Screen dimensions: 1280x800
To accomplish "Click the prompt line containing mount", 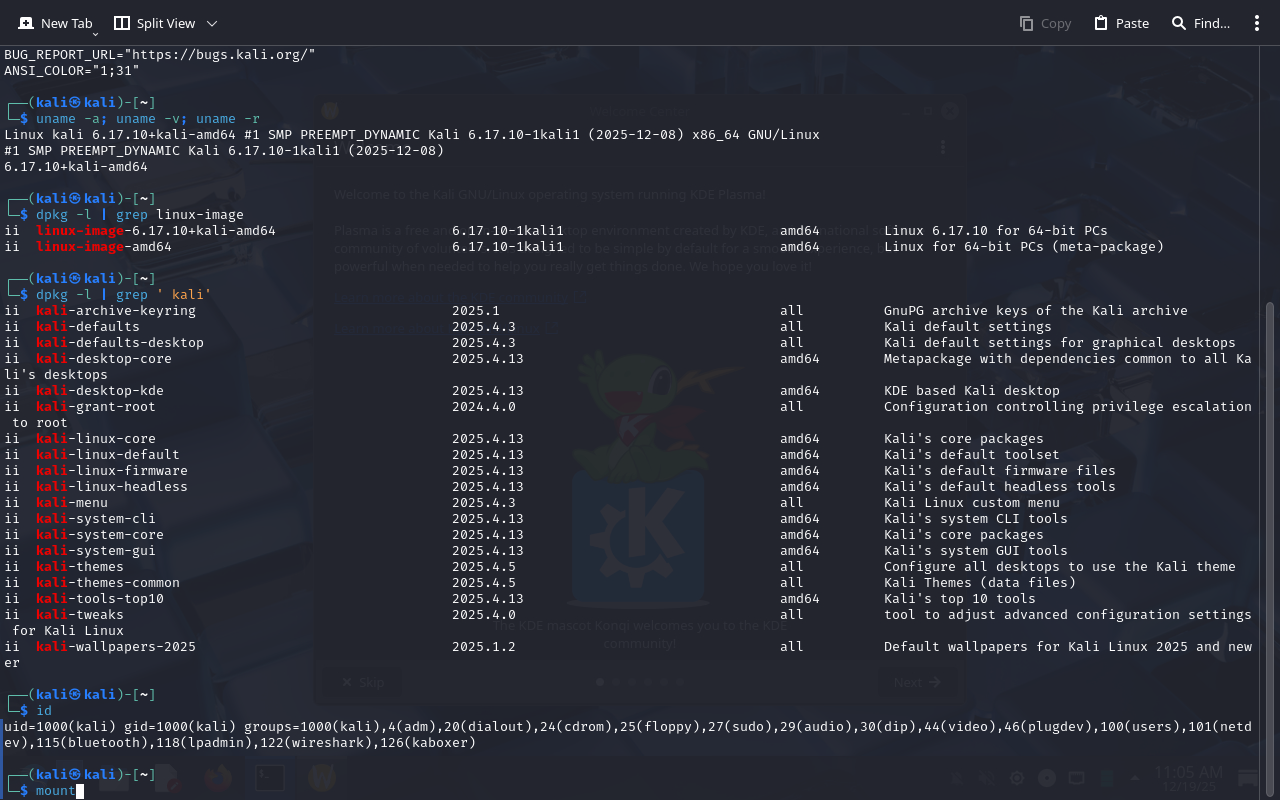I will (x=55, y=791).
